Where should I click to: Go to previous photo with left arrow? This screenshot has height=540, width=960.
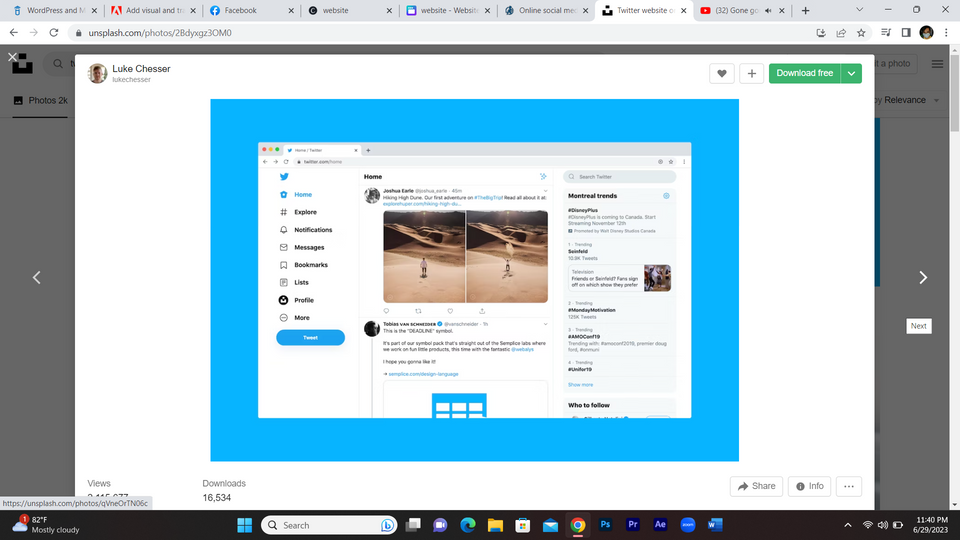pos(37,278)
